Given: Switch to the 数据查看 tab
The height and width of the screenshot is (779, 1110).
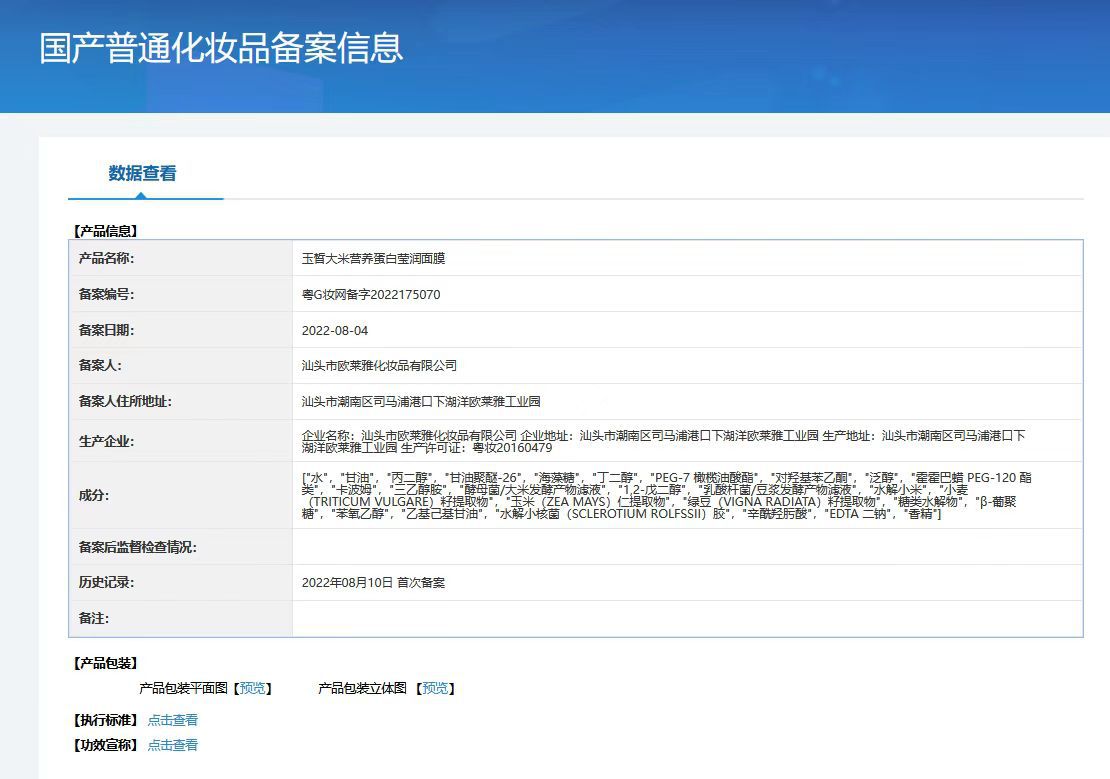Looking at the screenshot, I should (x=142, y=174).
